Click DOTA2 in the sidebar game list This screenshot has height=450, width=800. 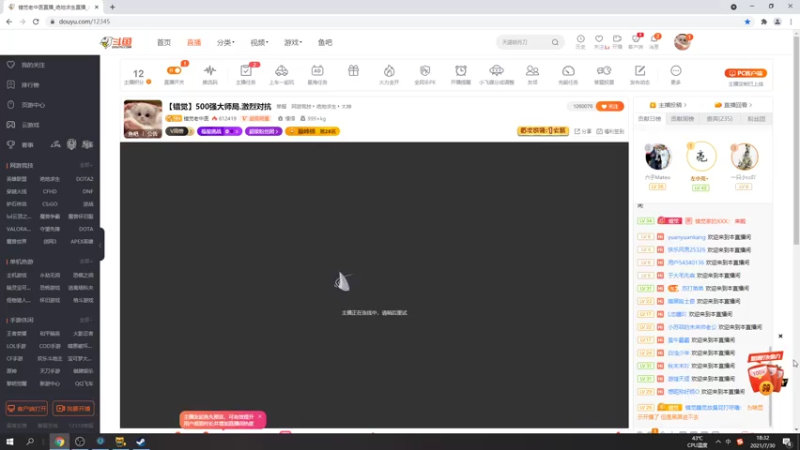point(84,179)
